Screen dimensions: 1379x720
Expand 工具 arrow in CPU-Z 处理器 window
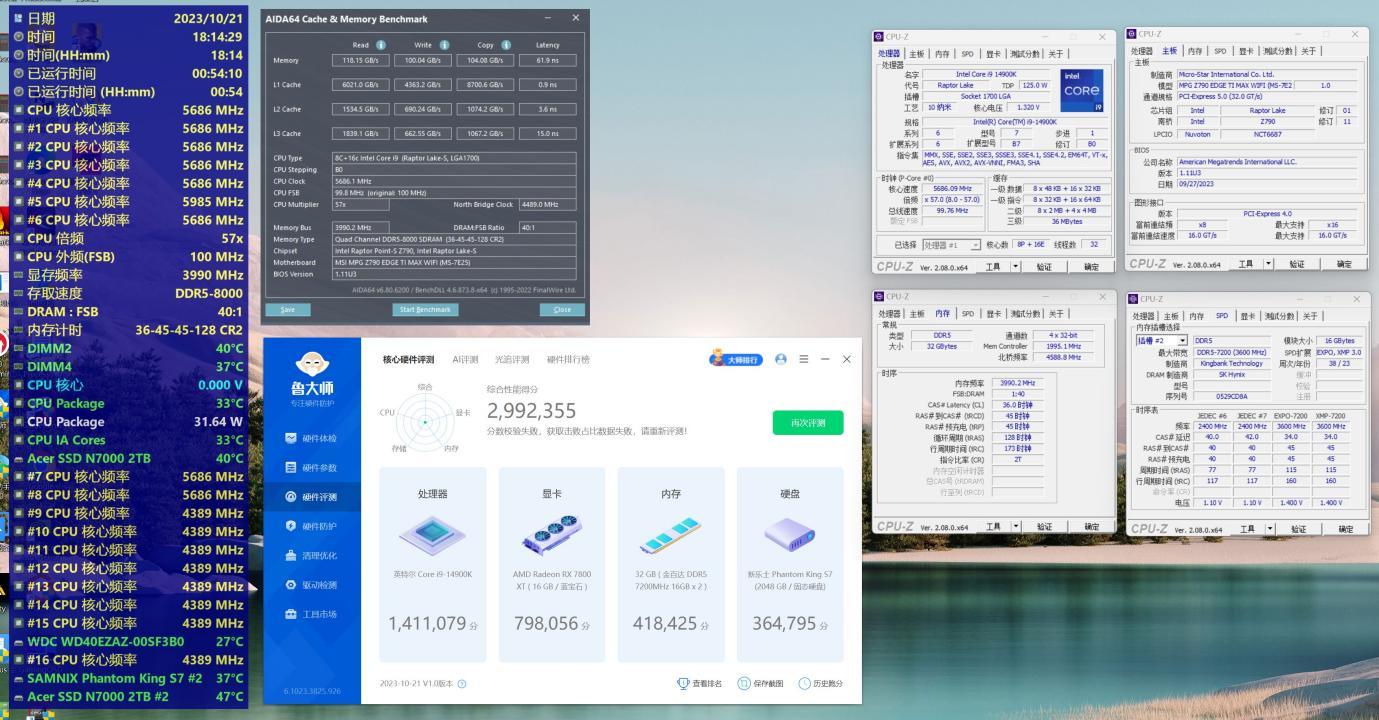click(1014, 265)
